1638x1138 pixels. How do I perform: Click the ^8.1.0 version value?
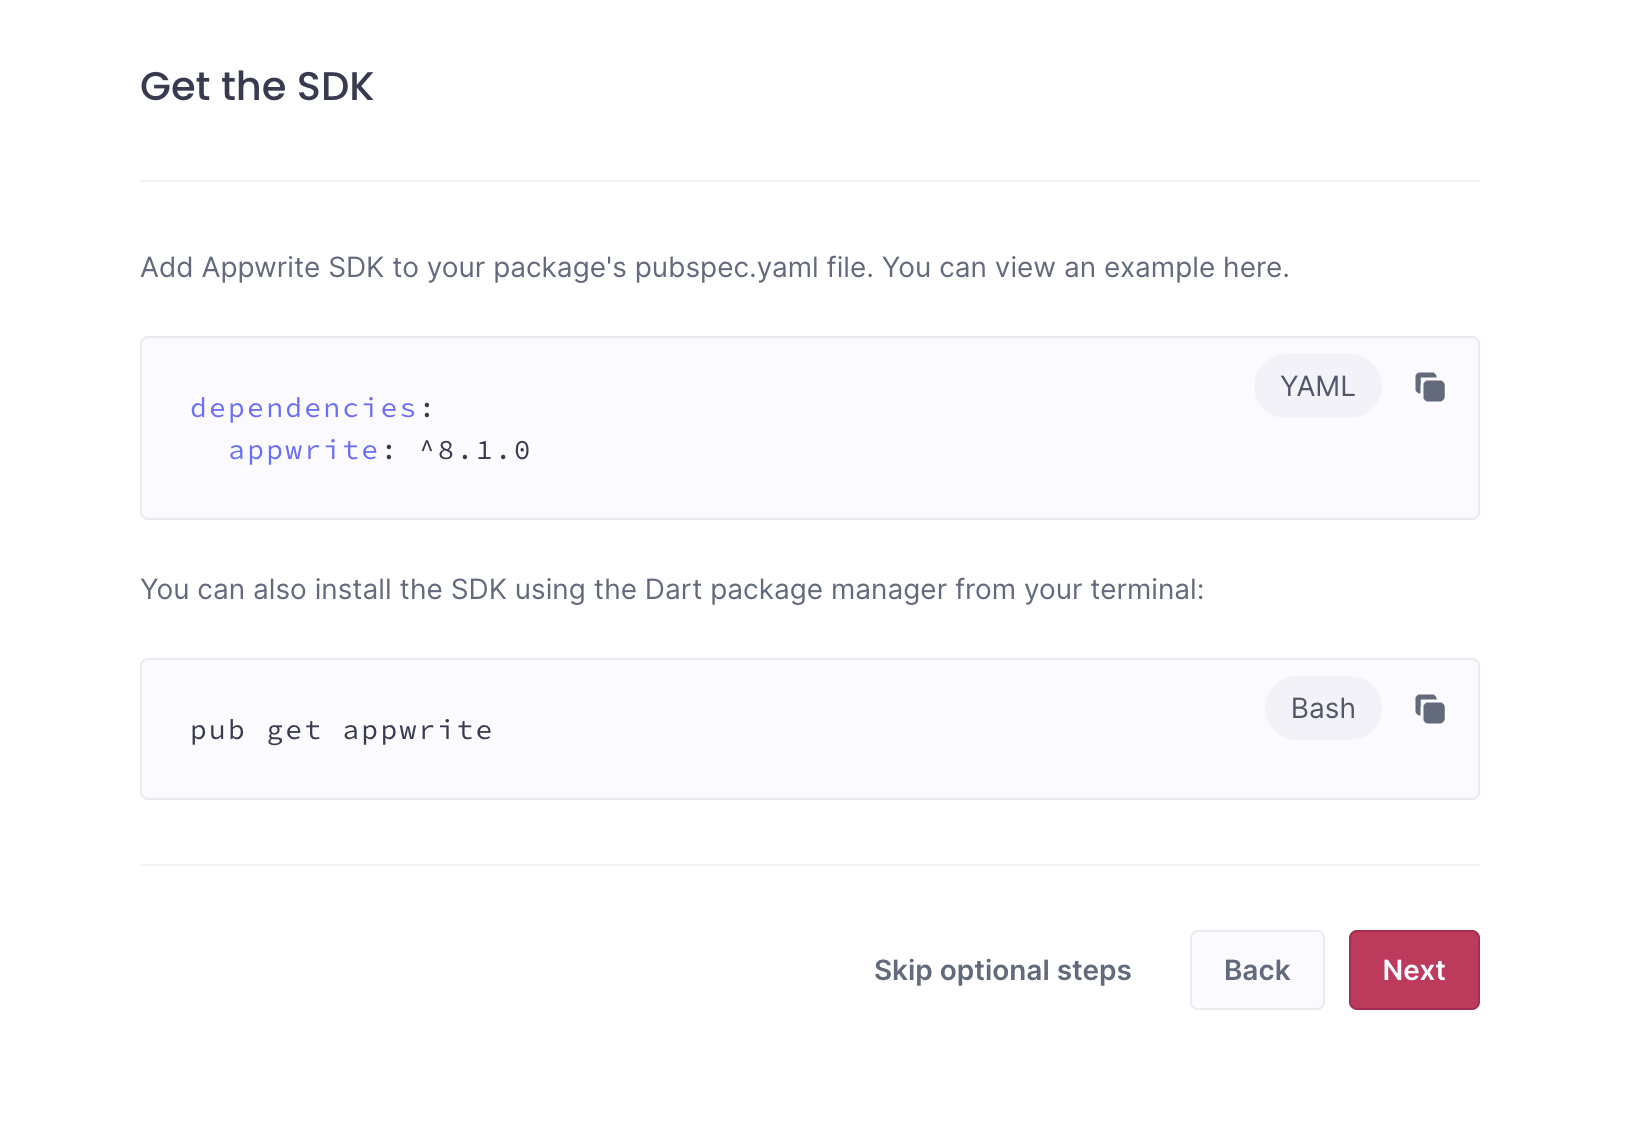(475, 451)
